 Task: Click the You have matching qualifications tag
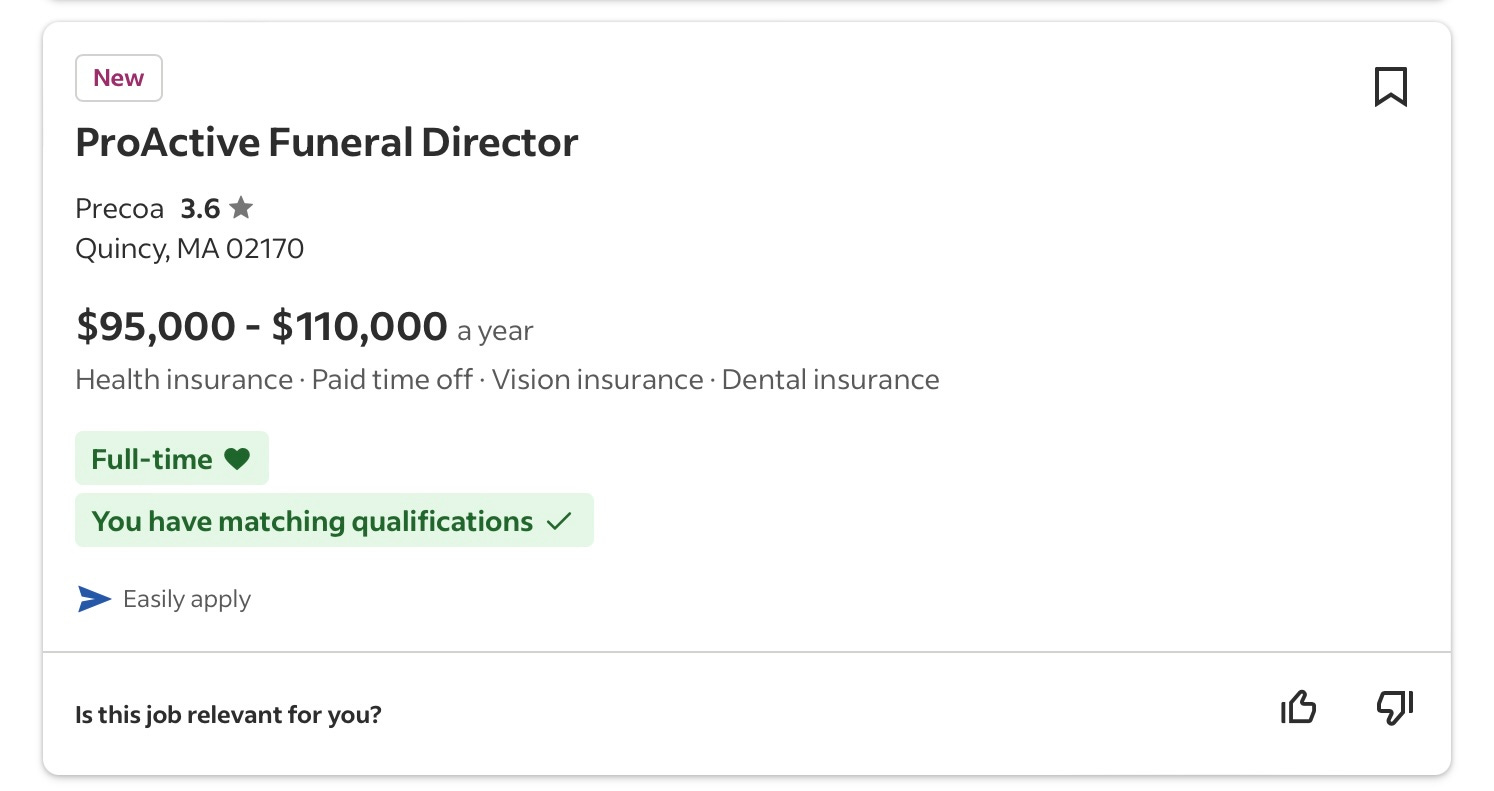point(334,520)
